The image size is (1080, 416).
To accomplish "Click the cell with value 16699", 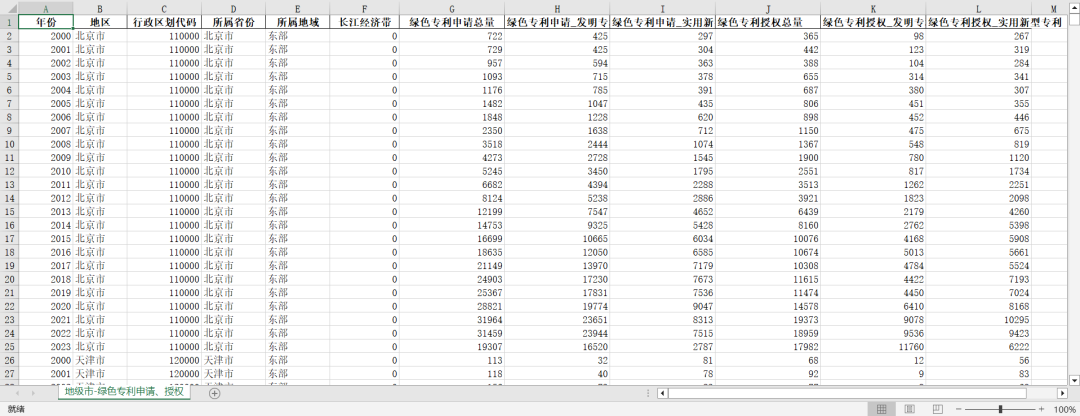I will [x=451, y=238].
